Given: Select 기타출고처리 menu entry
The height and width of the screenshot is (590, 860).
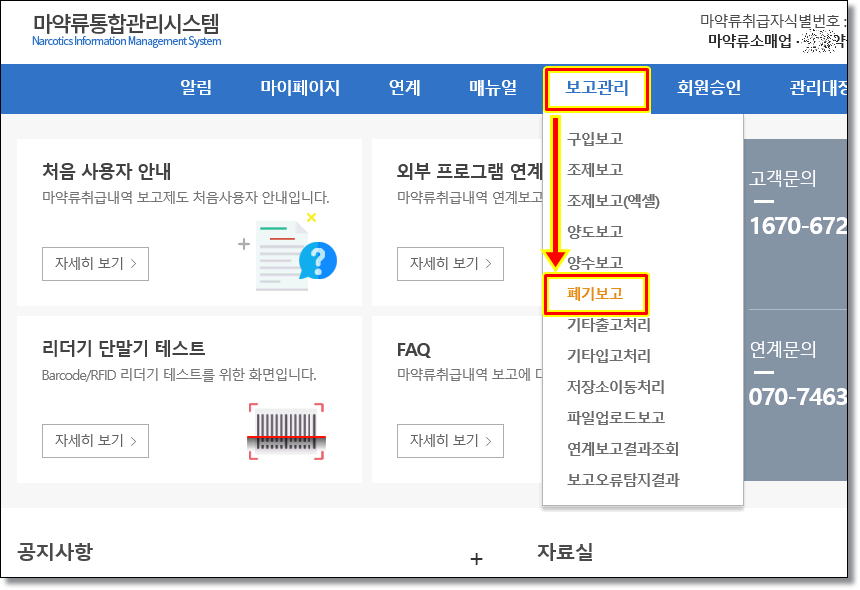Looking at the screenshot, I should point(609,325).
